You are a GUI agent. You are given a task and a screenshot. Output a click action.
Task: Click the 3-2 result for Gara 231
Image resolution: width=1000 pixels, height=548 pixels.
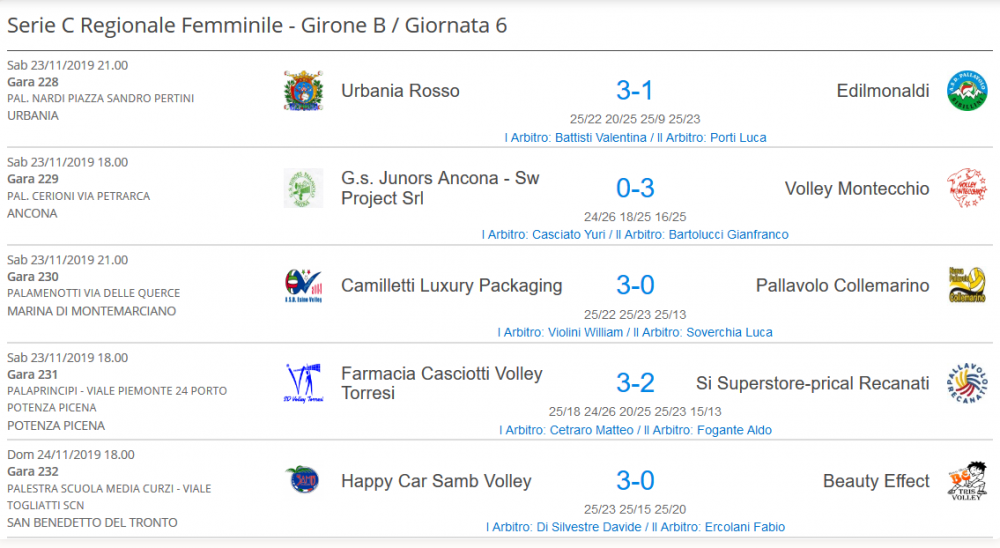tap(635, 383)
